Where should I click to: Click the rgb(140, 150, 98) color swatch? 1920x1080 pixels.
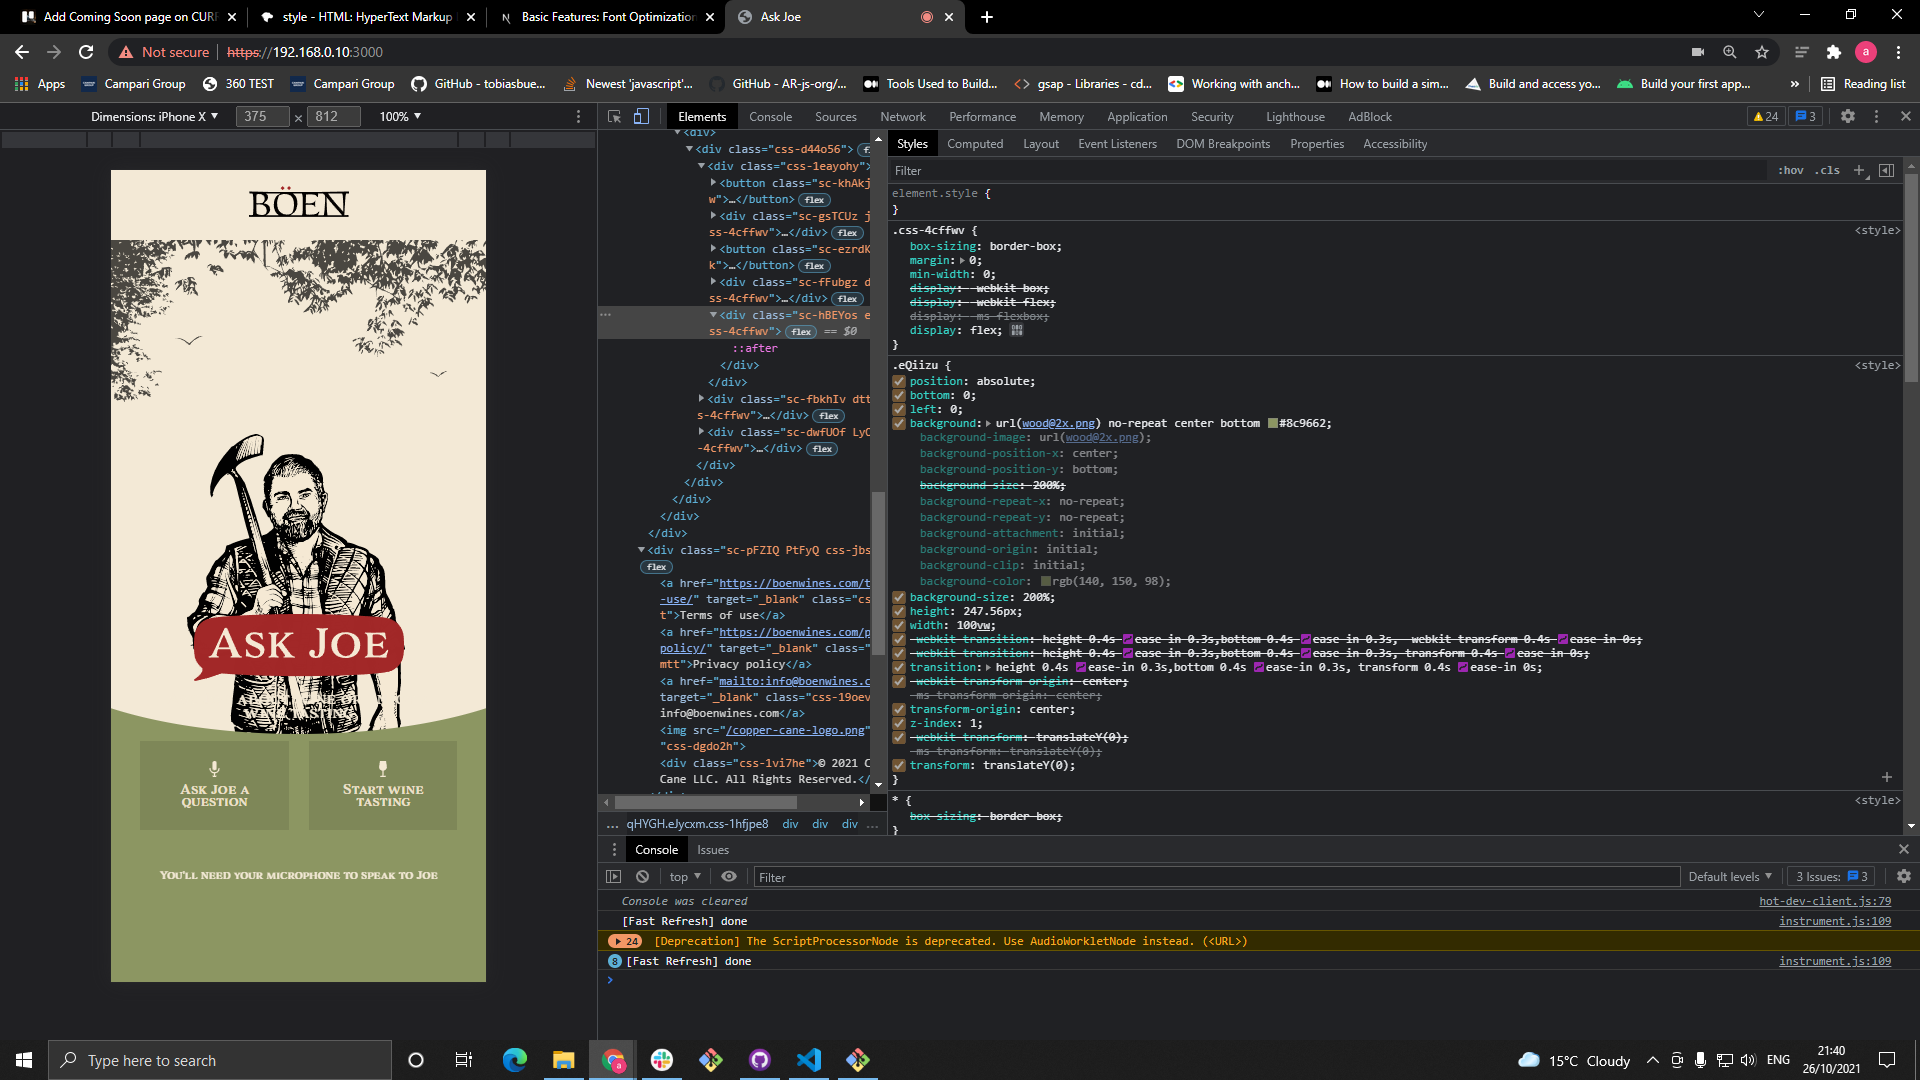[1046, 582]
